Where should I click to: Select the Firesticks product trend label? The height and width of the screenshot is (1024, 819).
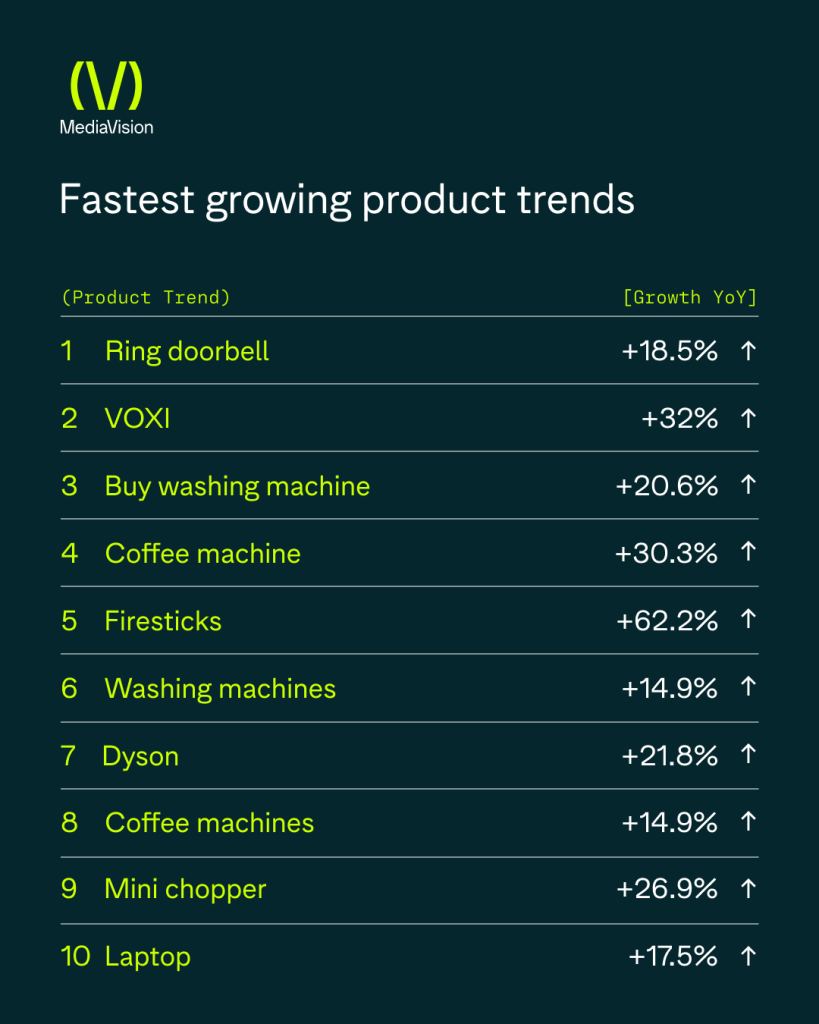coord(163,621)
